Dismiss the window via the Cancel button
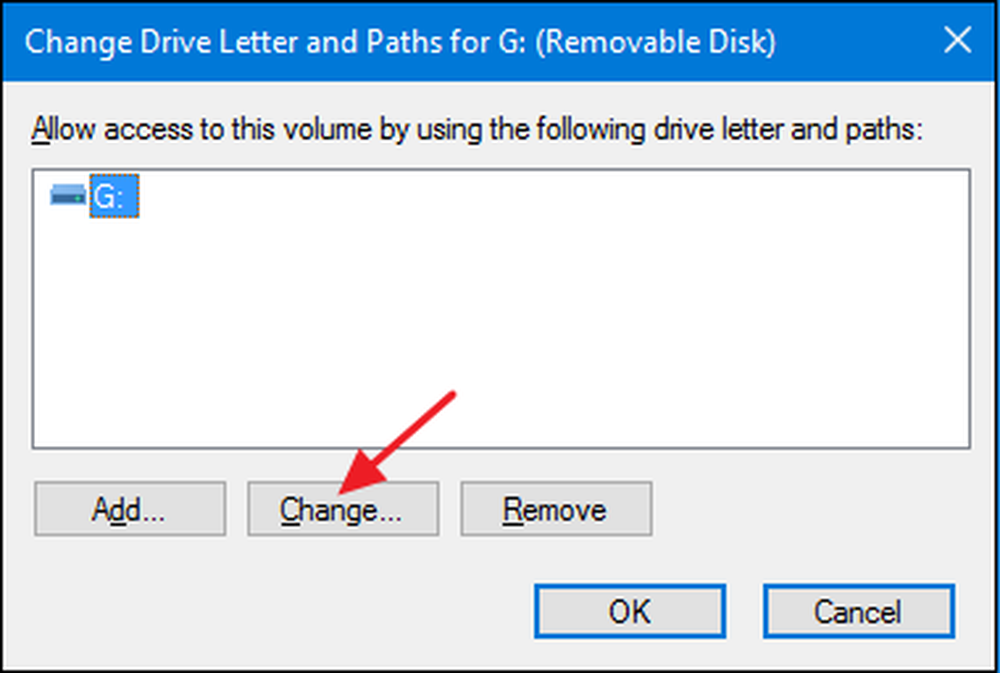Screen dimensions: 1000x673 point(858,611)
